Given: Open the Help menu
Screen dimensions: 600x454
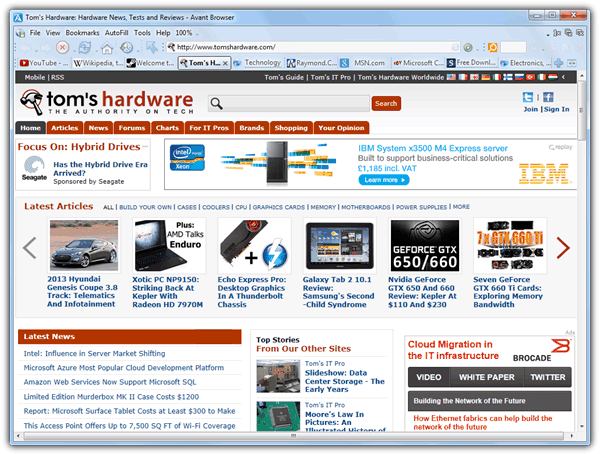Looking at the screenshot, I should coord(163,33).
